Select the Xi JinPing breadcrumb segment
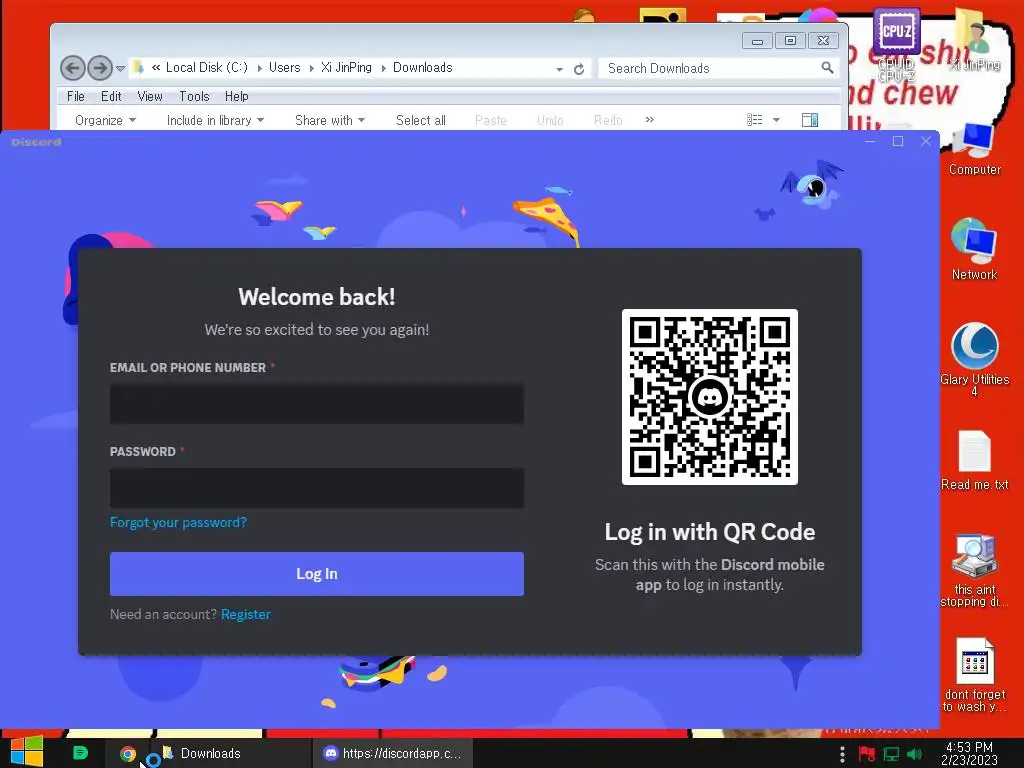This screenshot has width=1024, height=768. (346, 67)
